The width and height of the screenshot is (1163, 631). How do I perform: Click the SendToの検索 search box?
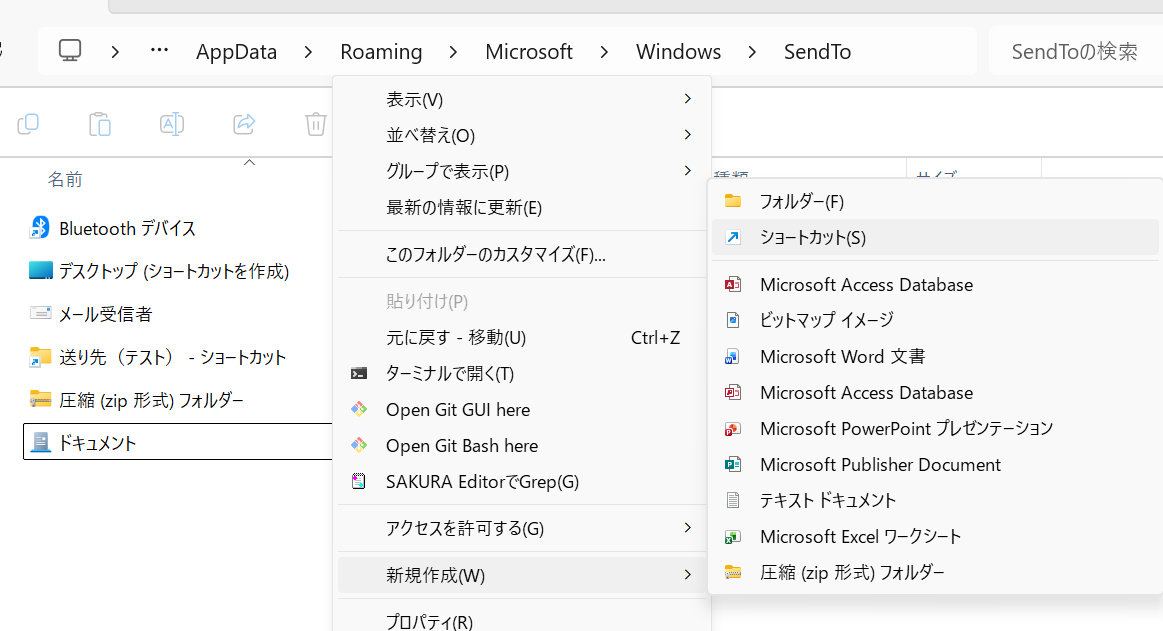(1075, 51)
